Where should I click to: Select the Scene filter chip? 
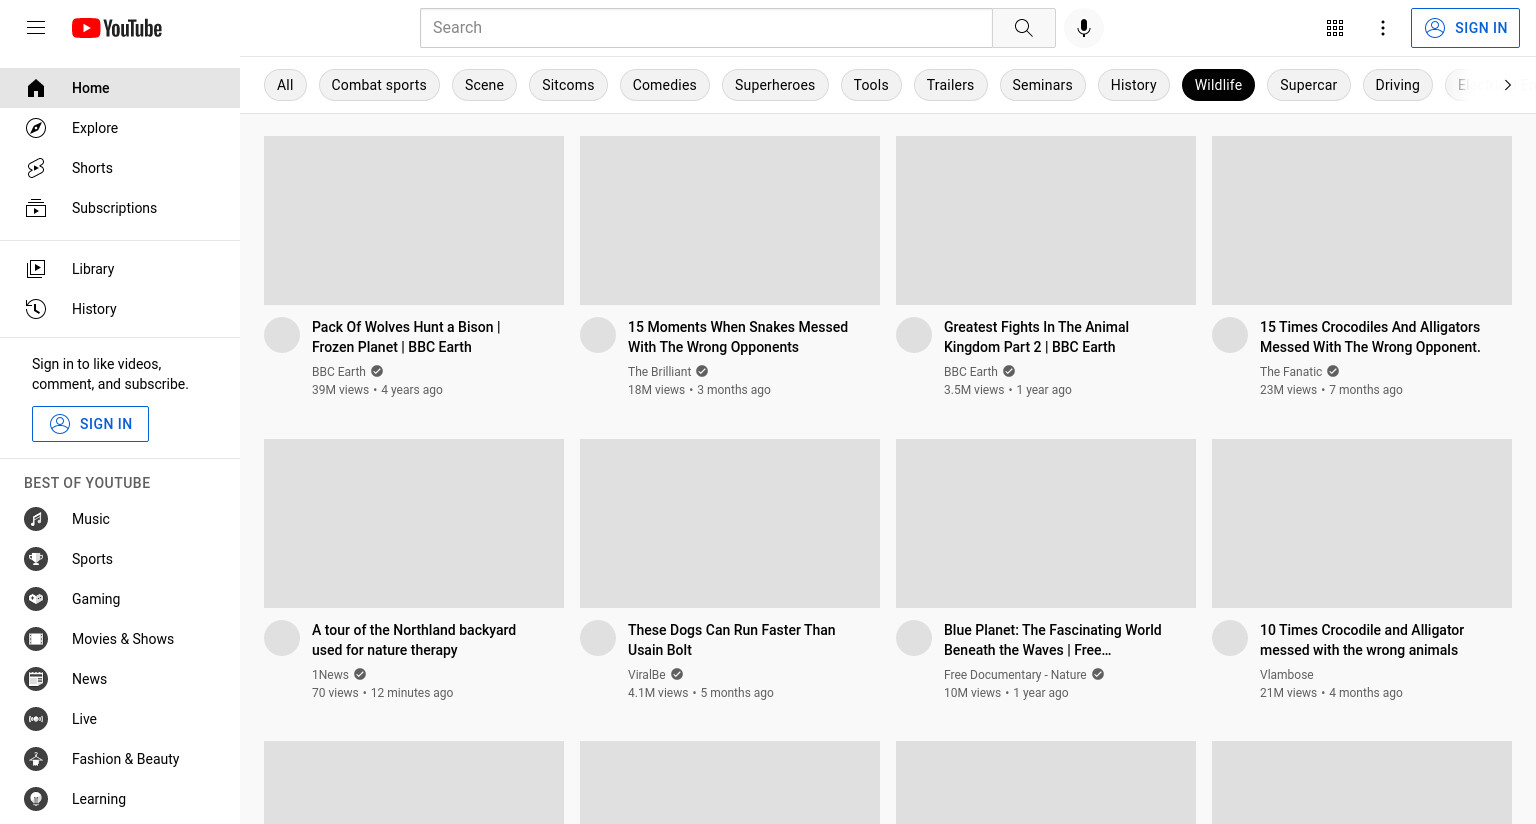[x=484, y=85]
